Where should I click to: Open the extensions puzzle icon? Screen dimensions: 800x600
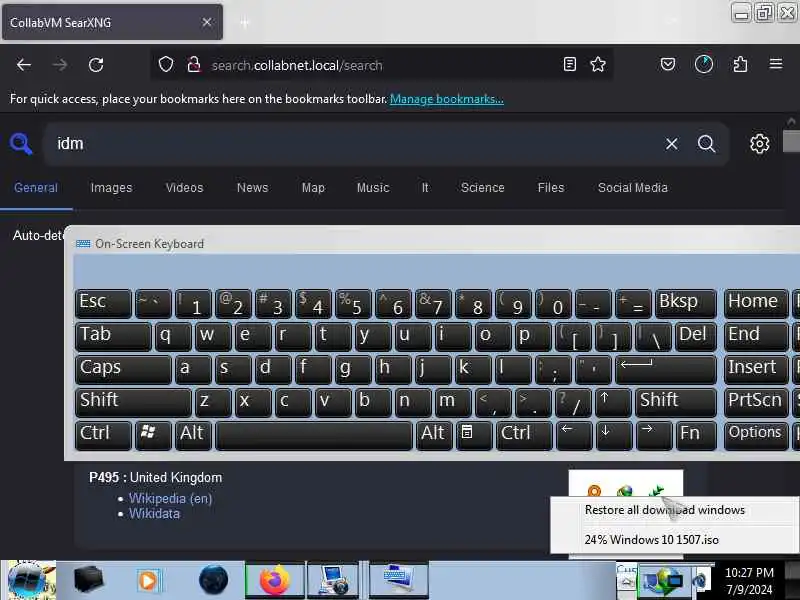click(x=740, y=64)
